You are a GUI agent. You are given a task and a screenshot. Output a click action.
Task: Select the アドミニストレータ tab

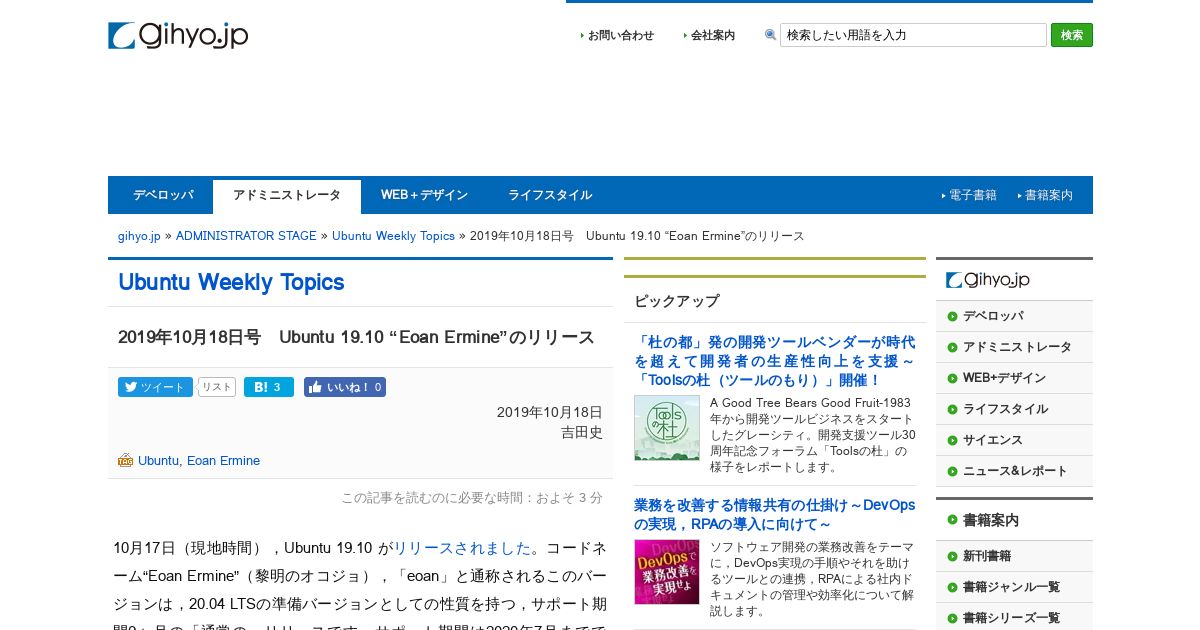pos(287,196)
